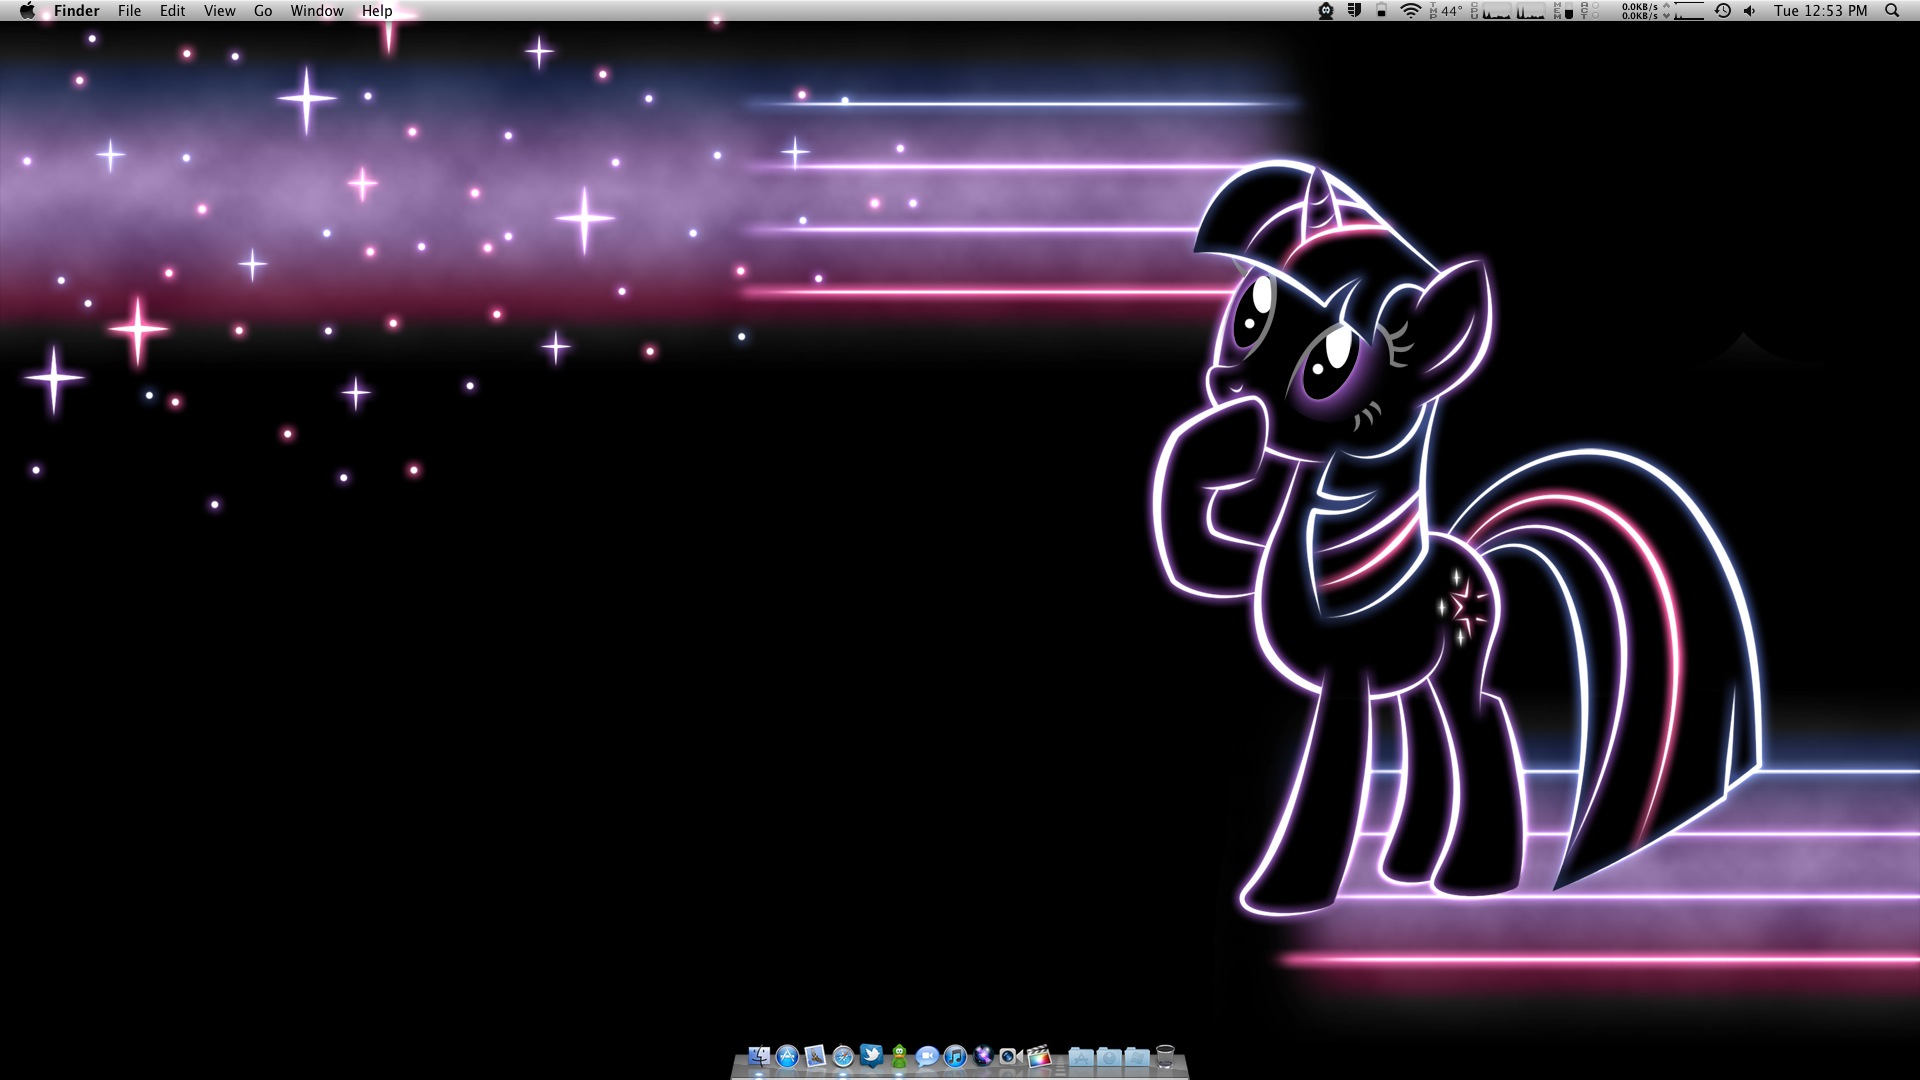The width and height of the screenshot is (1920, 1080).
Task: Open the File menu
Action: coord(129,11)
